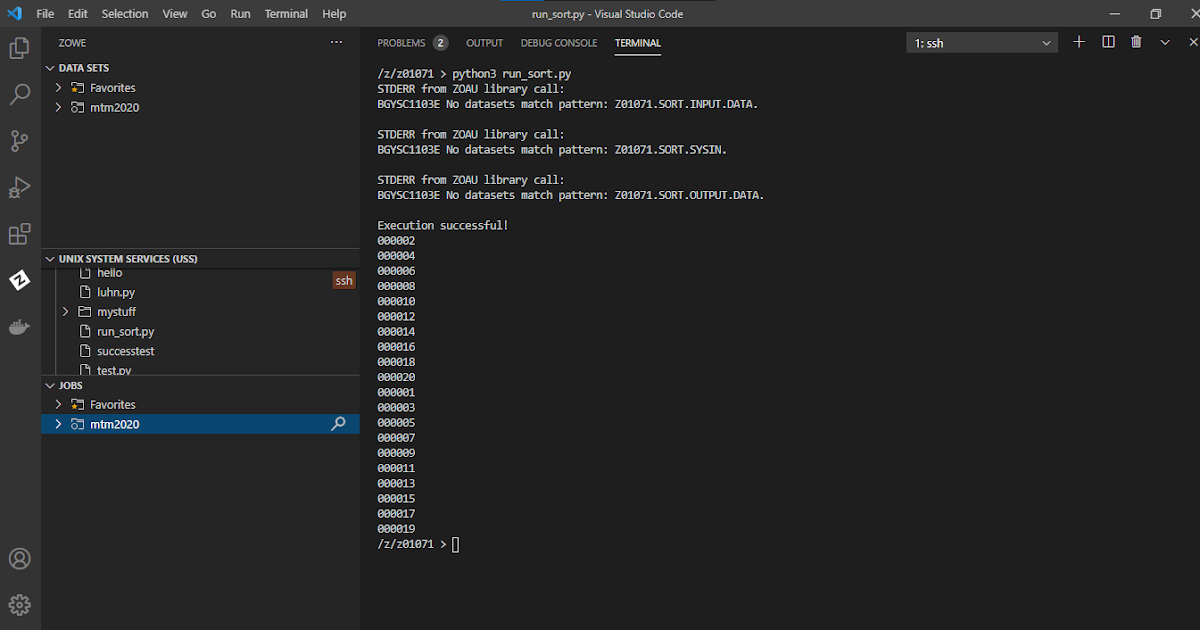Select Favorites under JOBS
This screenshot has width=1200, height=630.
(113, 404)
